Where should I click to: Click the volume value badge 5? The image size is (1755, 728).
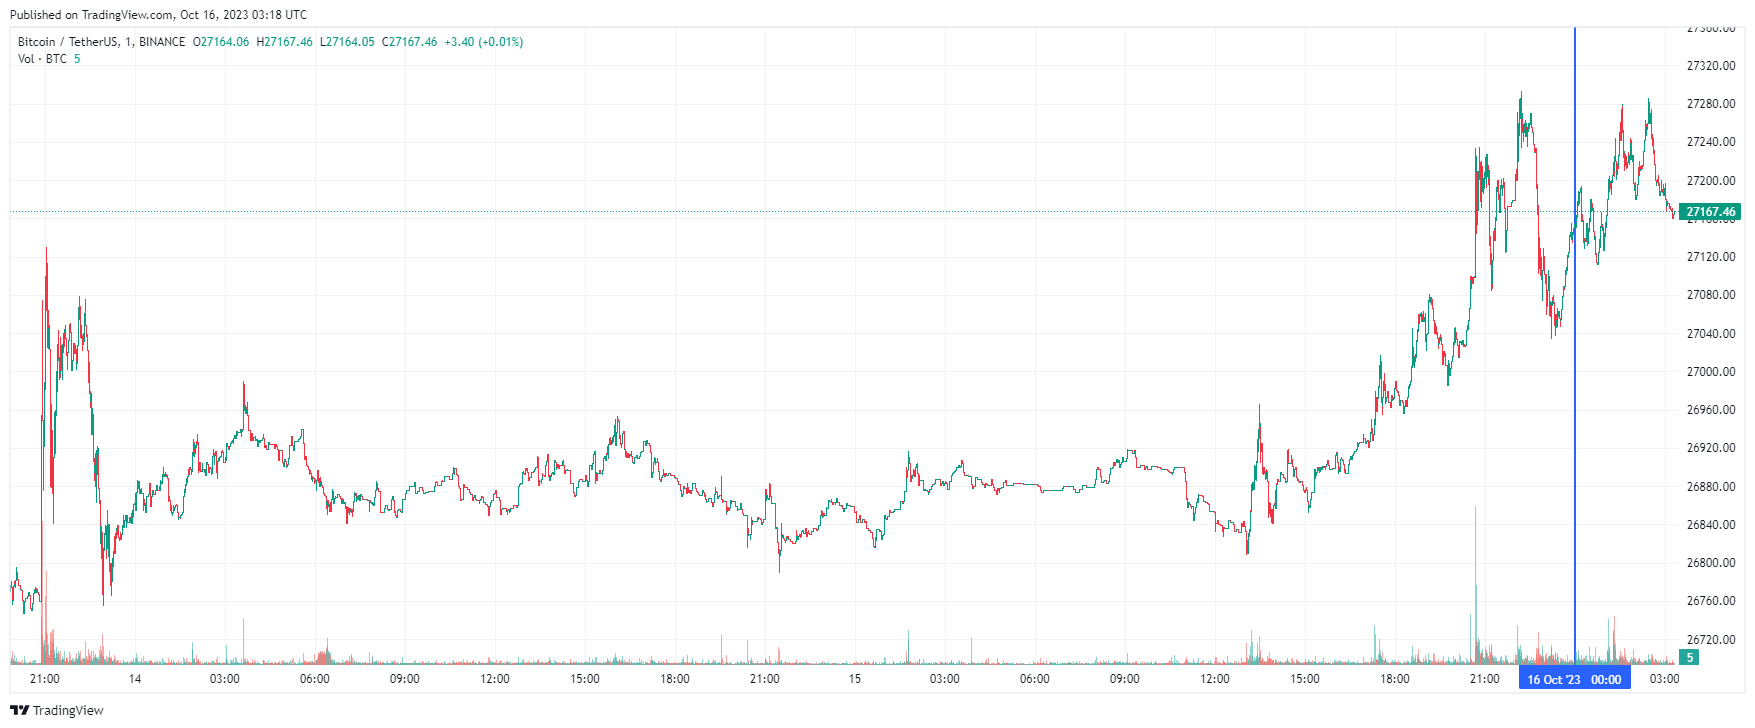(1690, 657)
